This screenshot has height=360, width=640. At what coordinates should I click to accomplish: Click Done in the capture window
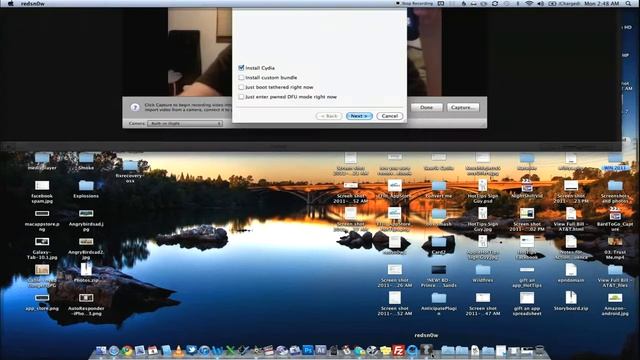(426, 107)
